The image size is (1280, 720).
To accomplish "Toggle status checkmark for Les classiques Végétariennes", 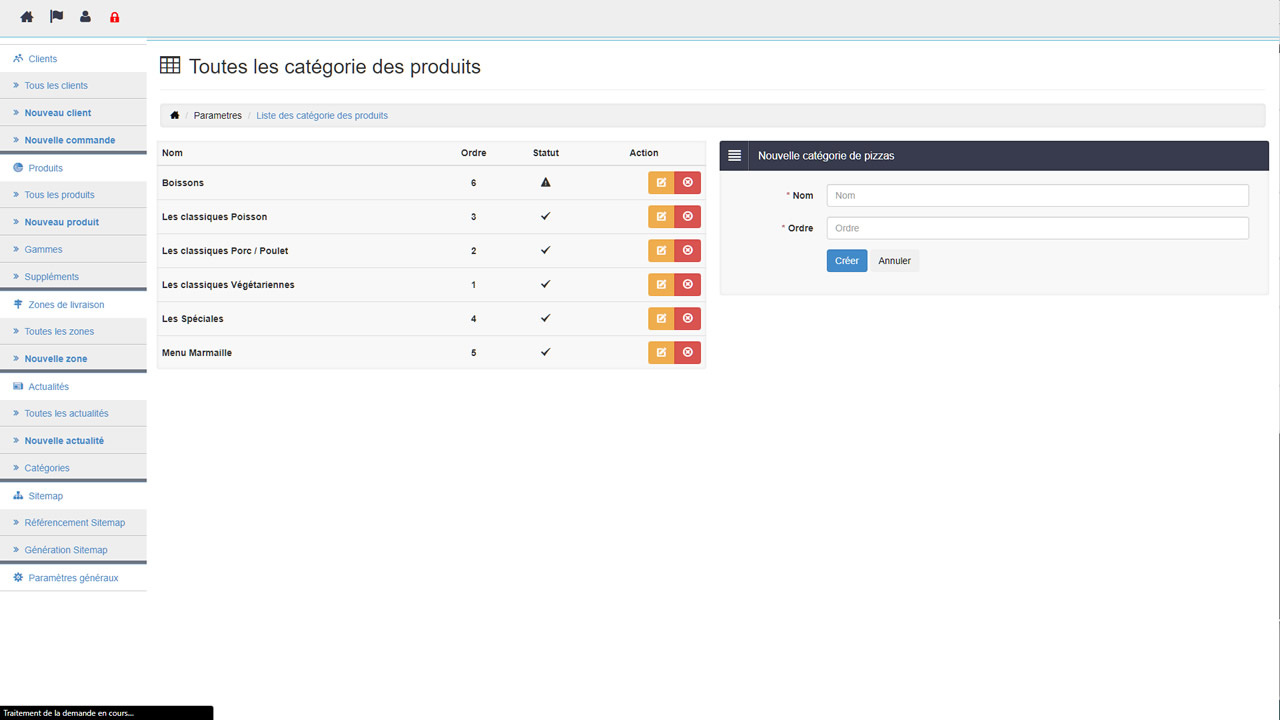I will 545,285.
